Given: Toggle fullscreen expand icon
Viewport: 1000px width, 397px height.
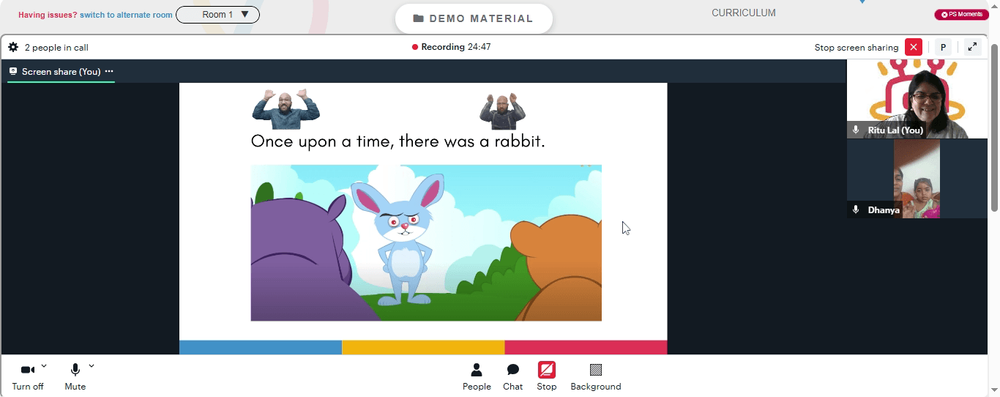Looking at the screenshot, I should [x=972, y=47].
